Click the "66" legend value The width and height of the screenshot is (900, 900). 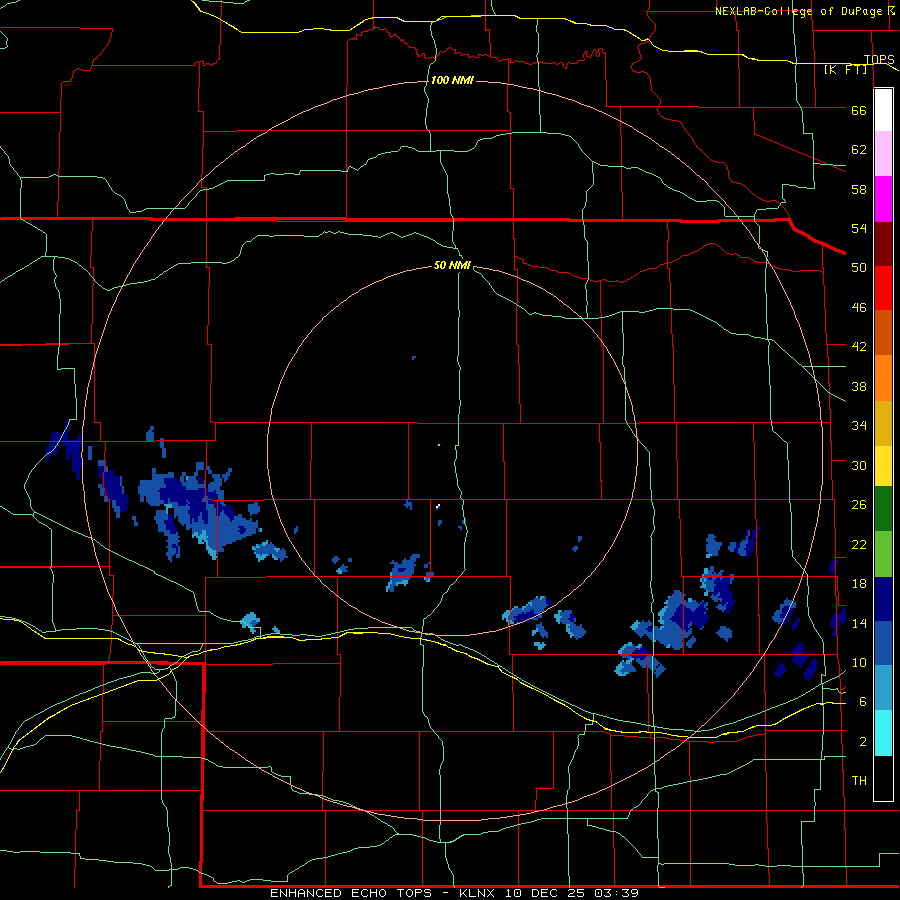(859, 110)
